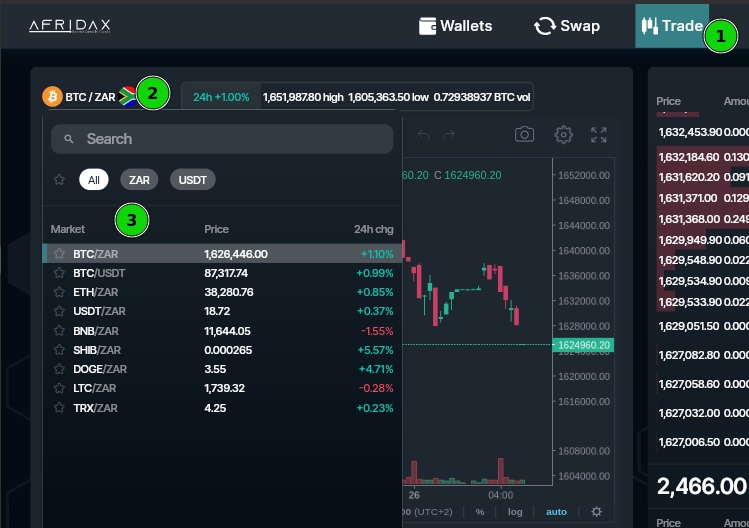Screen dimensions: 749x528
Task: Go to the Trade tab
Action: [x=672, y=26]
